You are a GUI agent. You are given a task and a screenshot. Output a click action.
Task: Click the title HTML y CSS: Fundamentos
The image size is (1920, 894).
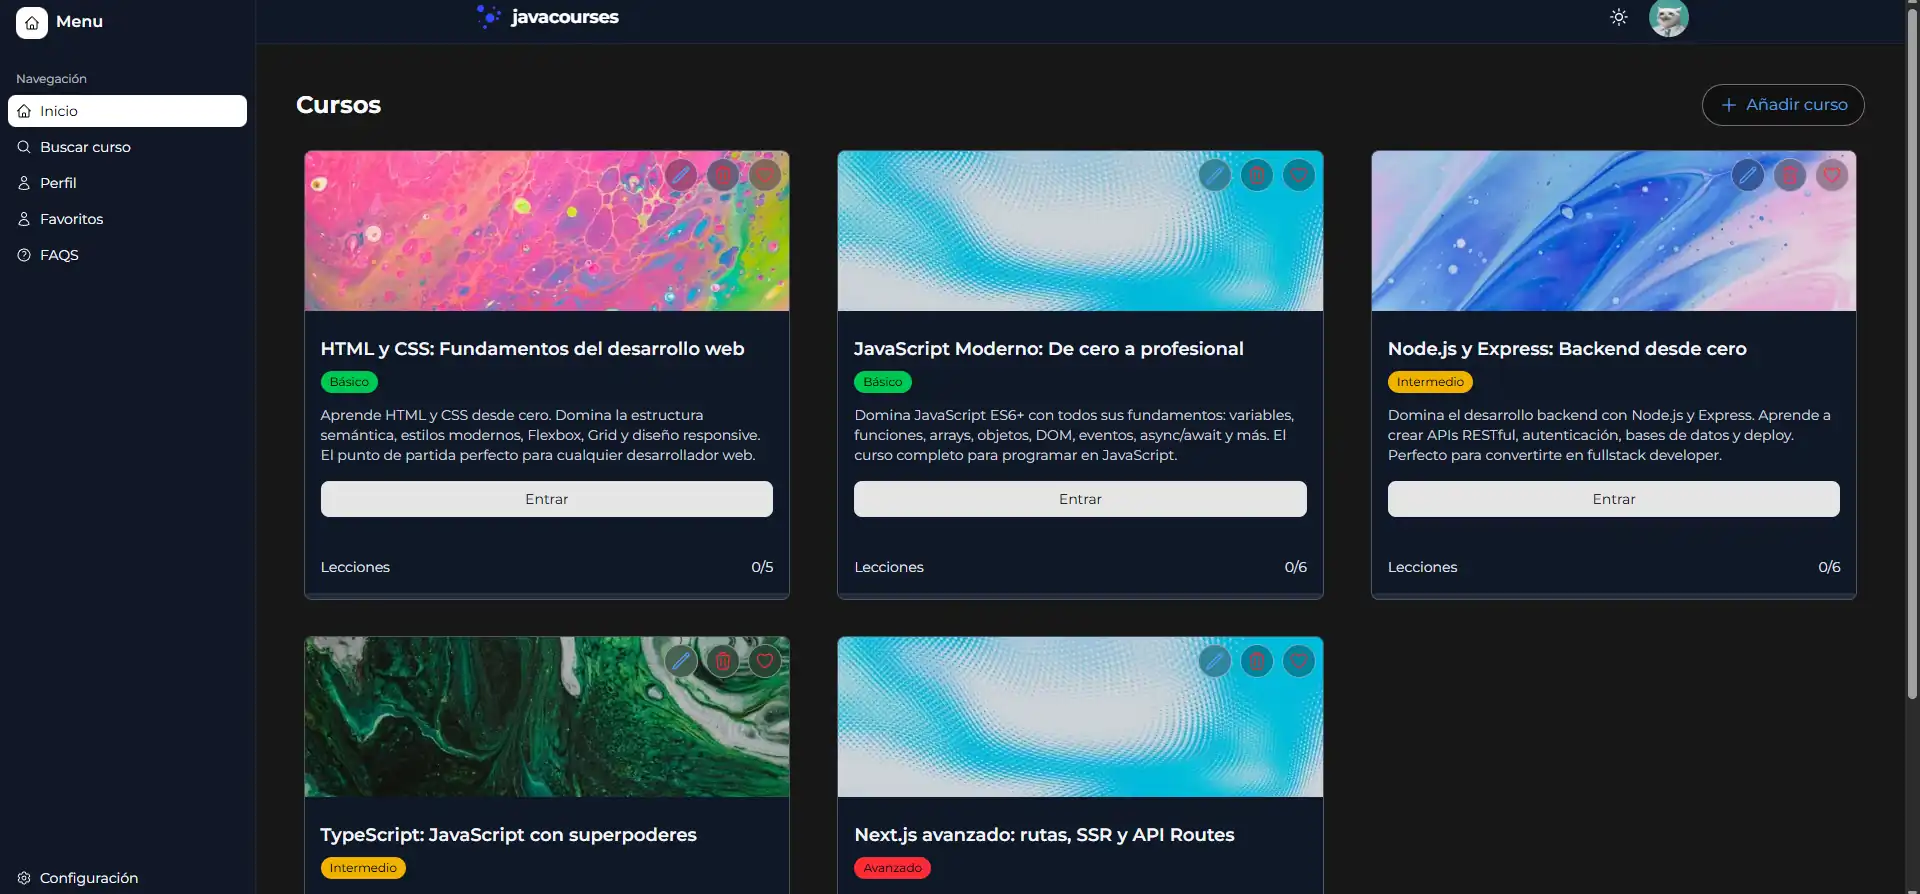pos(533,349)
